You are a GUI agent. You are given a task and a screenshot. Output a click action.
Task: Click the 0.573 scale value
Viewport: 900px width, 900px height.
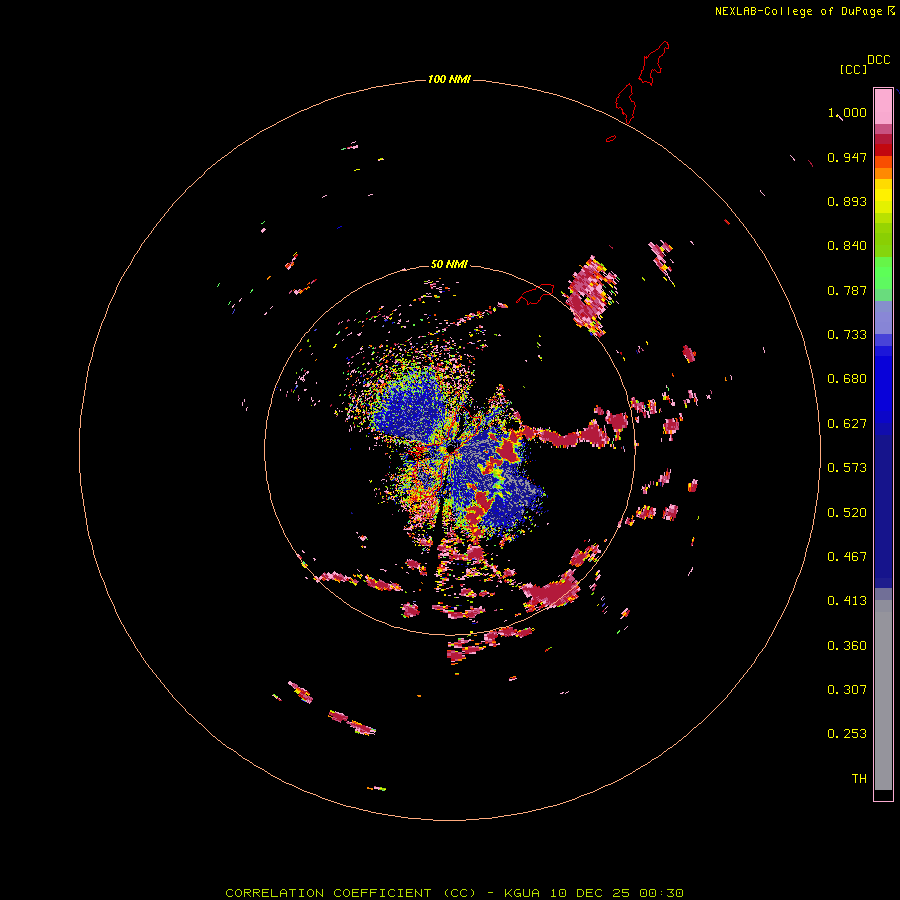click(847, 468)
